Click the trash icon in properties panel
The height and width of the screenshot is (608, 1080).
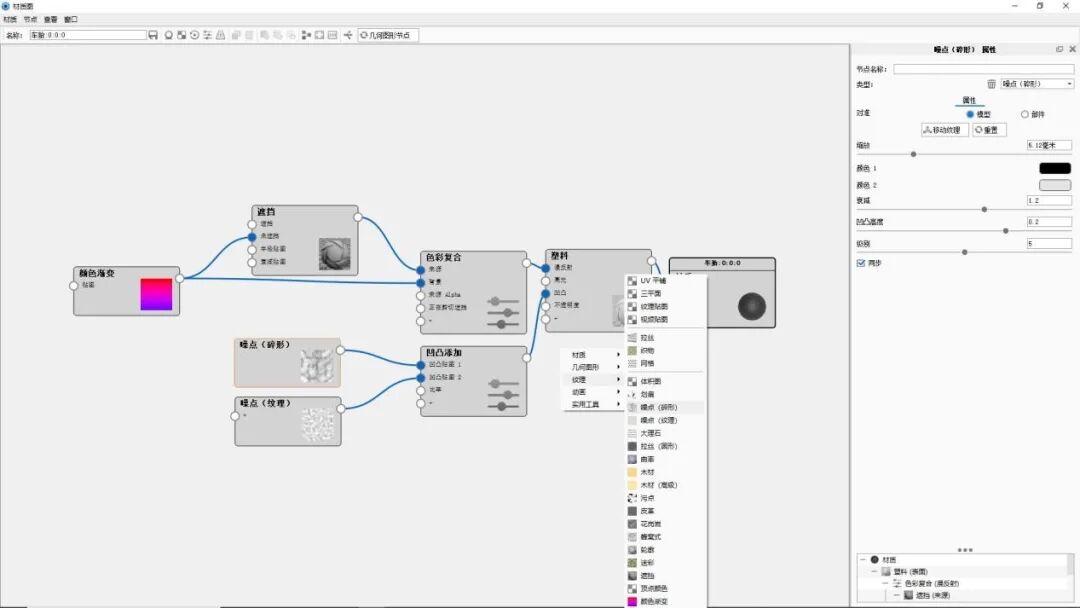pyautogui.click(x=990, y=84)
